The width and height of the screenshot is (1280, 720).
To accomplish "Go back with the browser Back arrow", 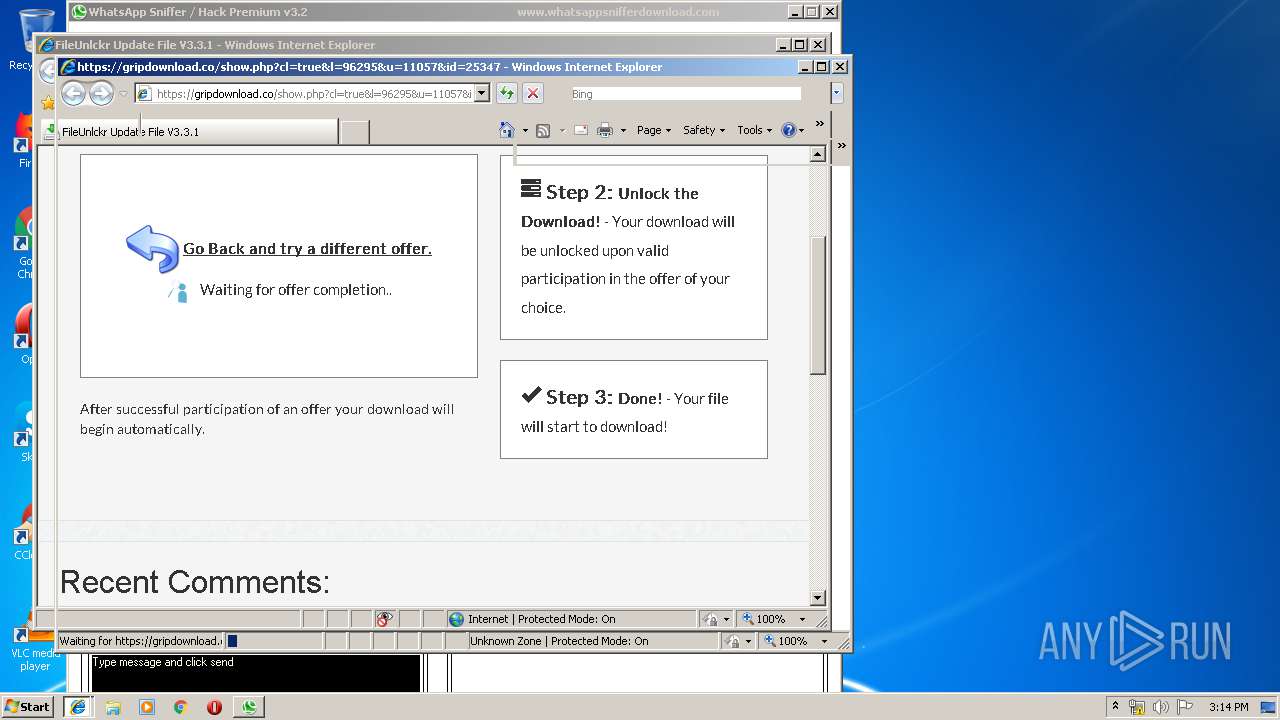I will click(x=73, y=93).
